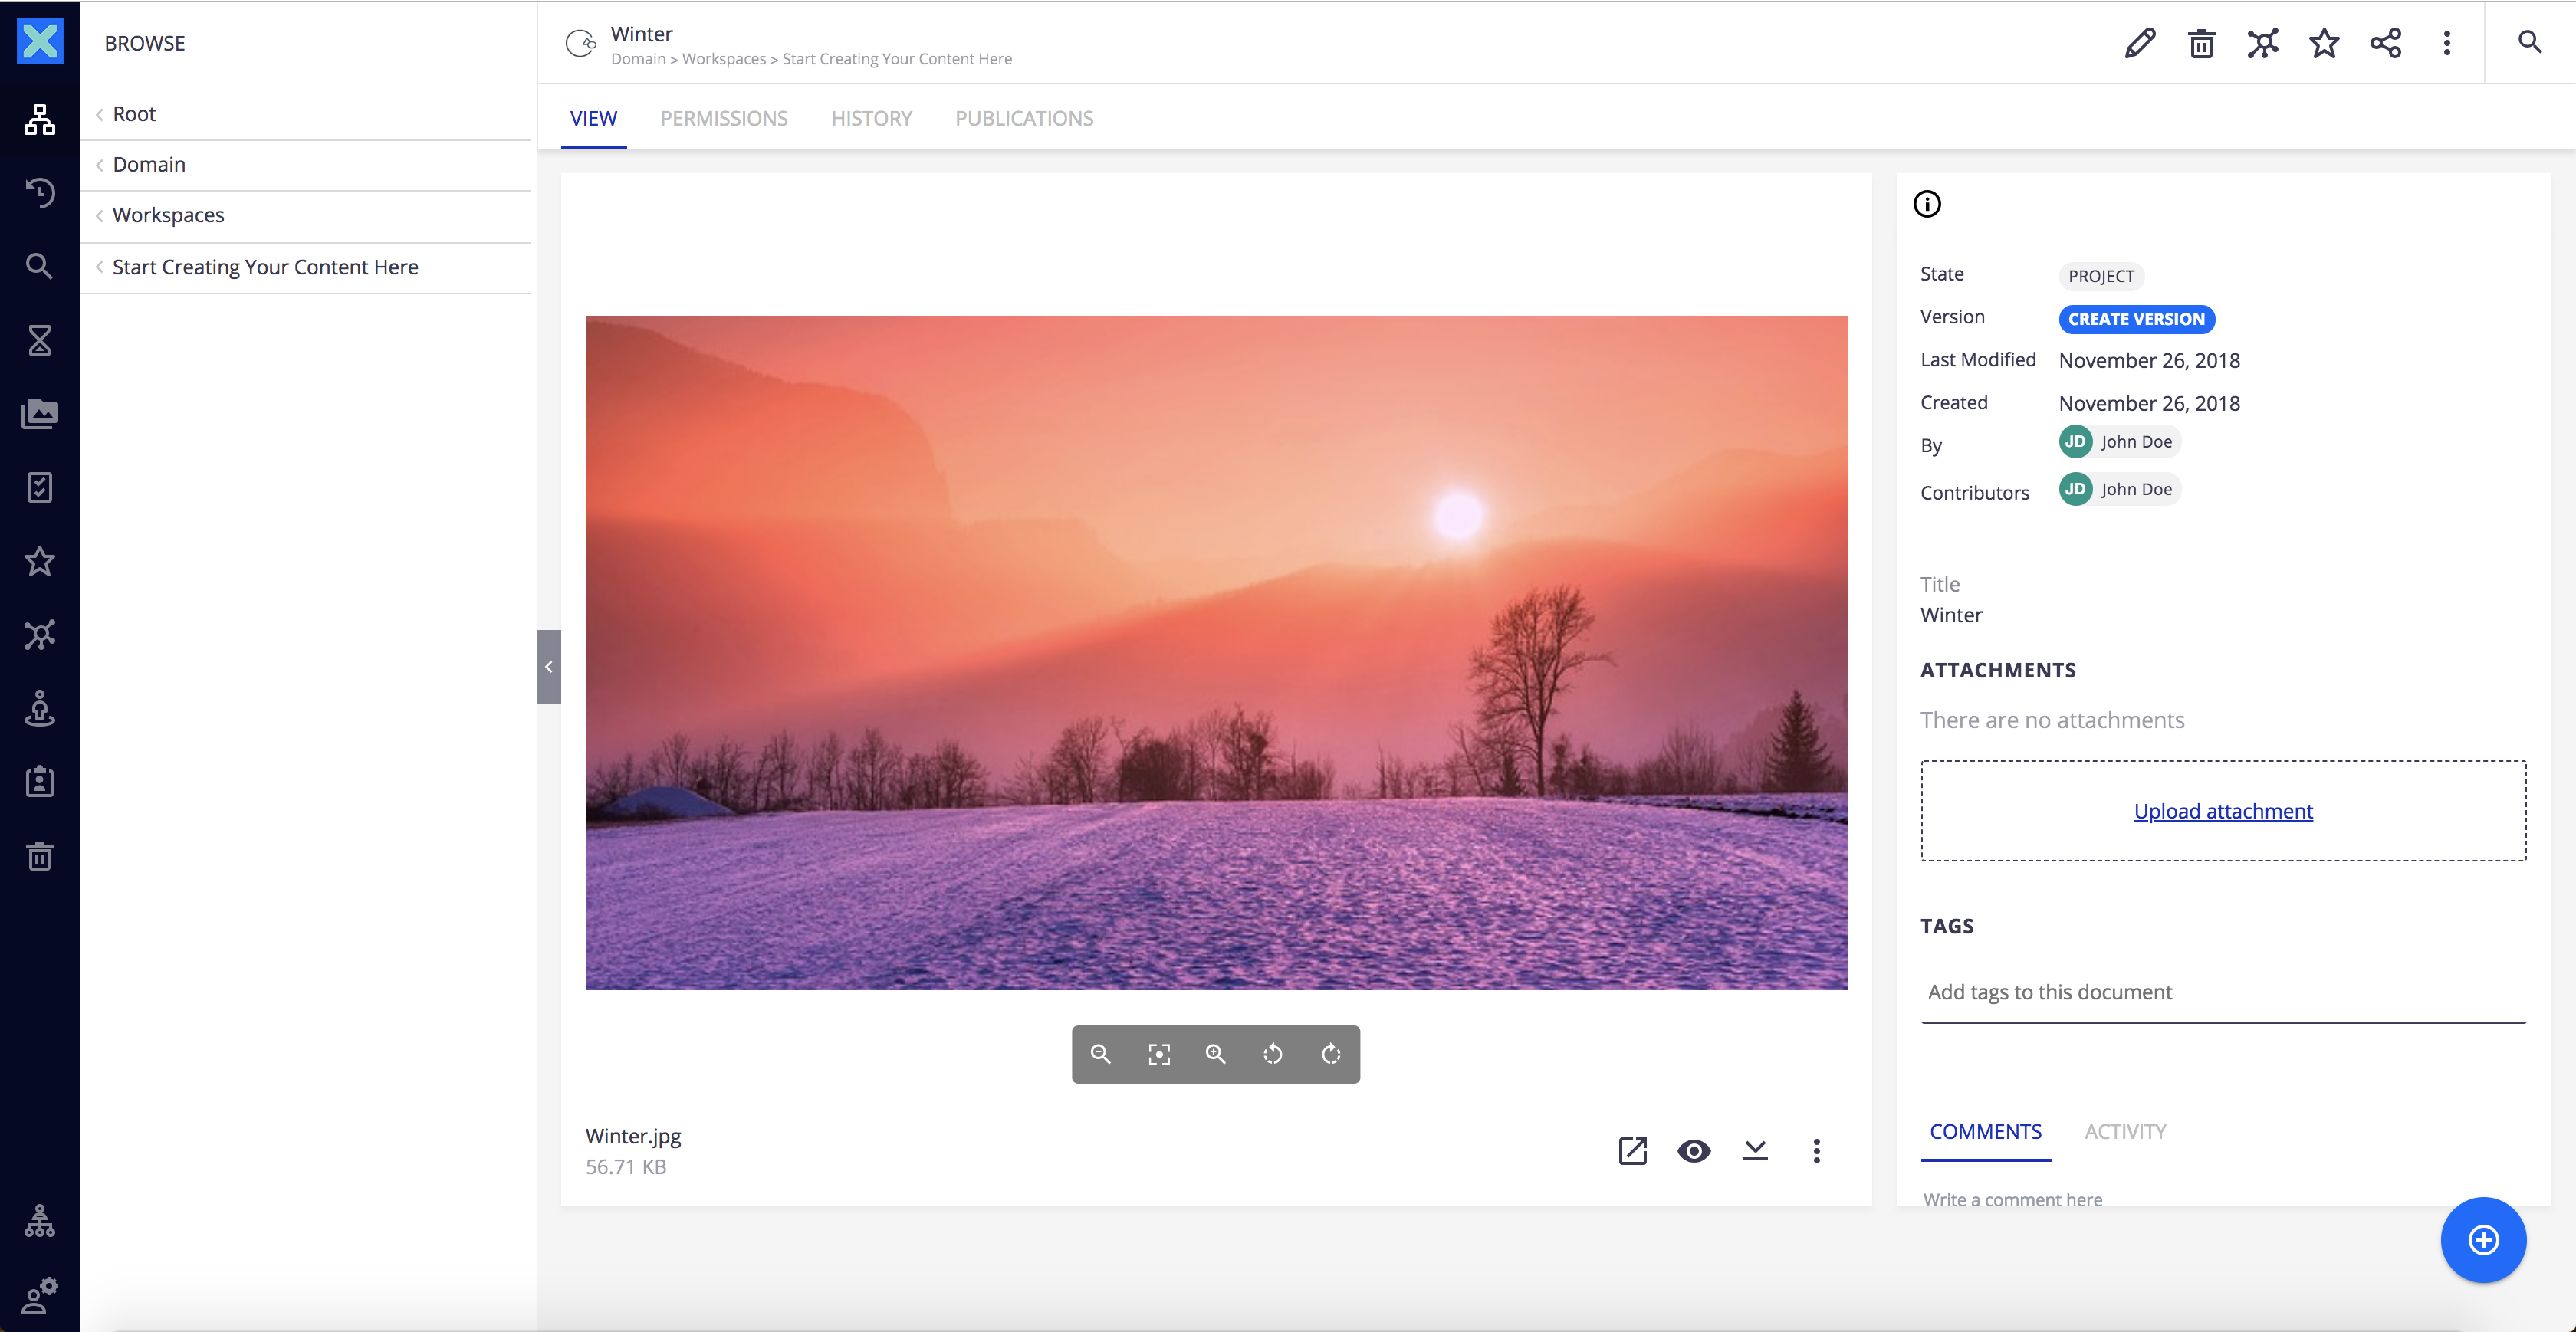Delete document using top trash icon

click(2201, 43)
